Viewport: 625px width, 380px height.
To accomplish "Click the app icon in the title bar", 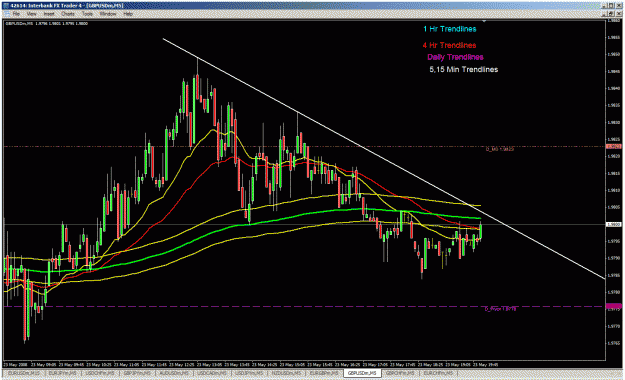I will click(x=7, y=6).
